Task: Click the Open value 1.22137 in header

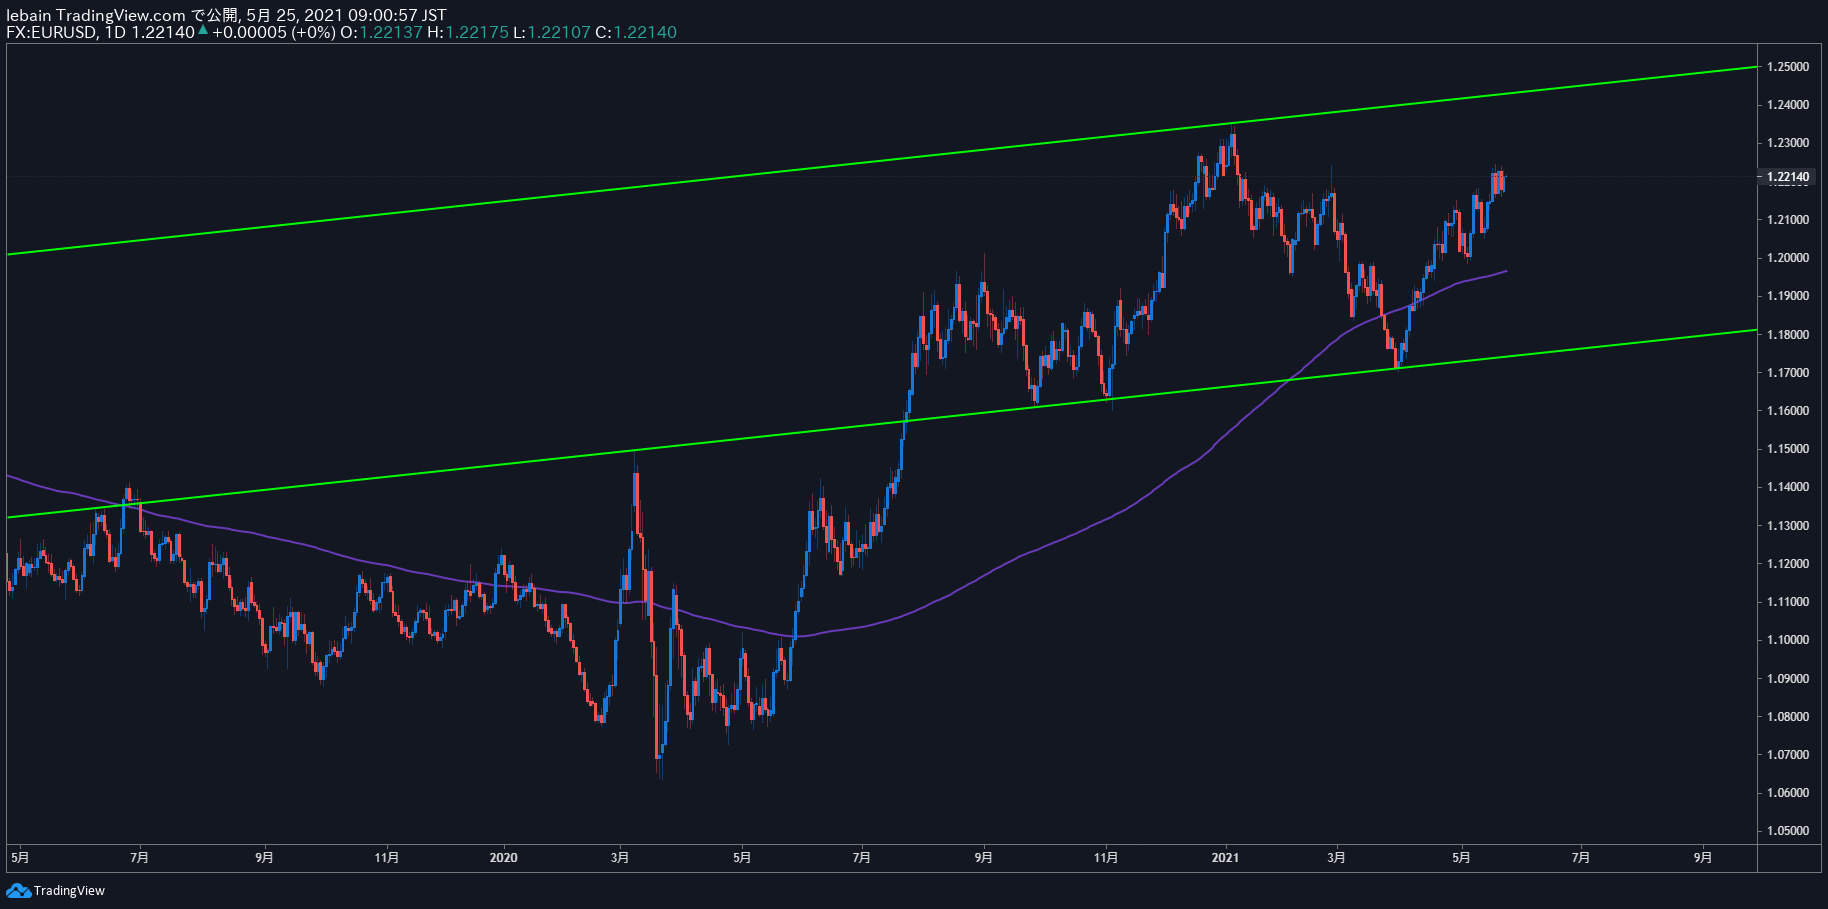Action: 391,32
